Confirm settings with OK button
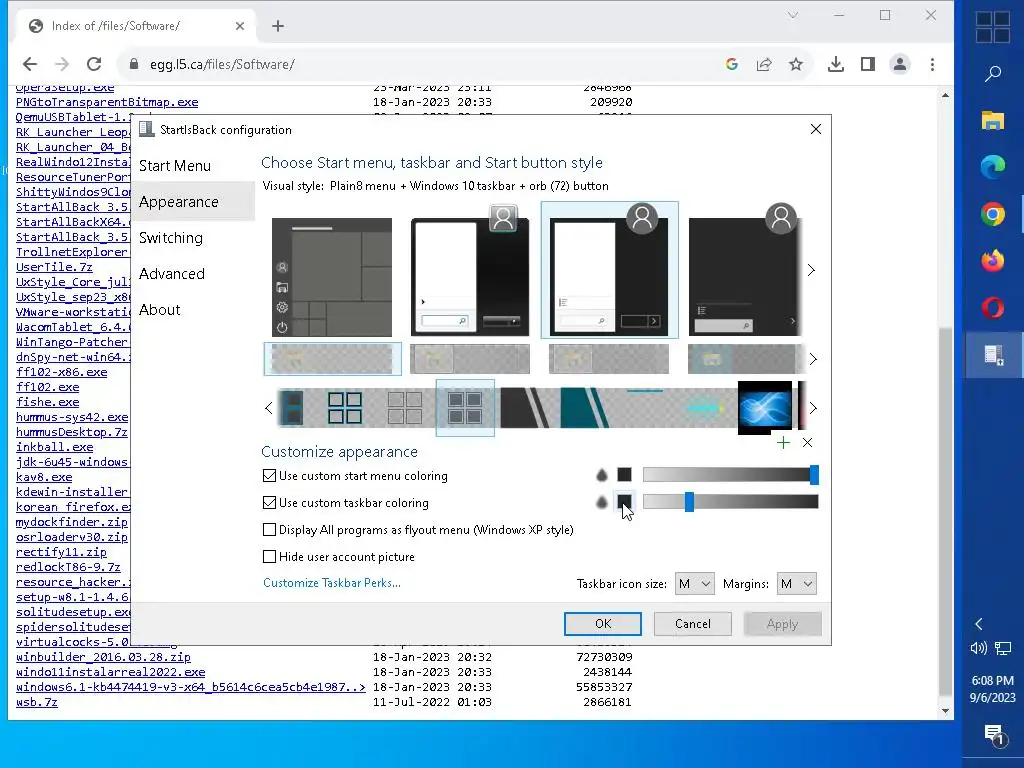The width and height of the screenshot is (1024, 768). [603, 624]
